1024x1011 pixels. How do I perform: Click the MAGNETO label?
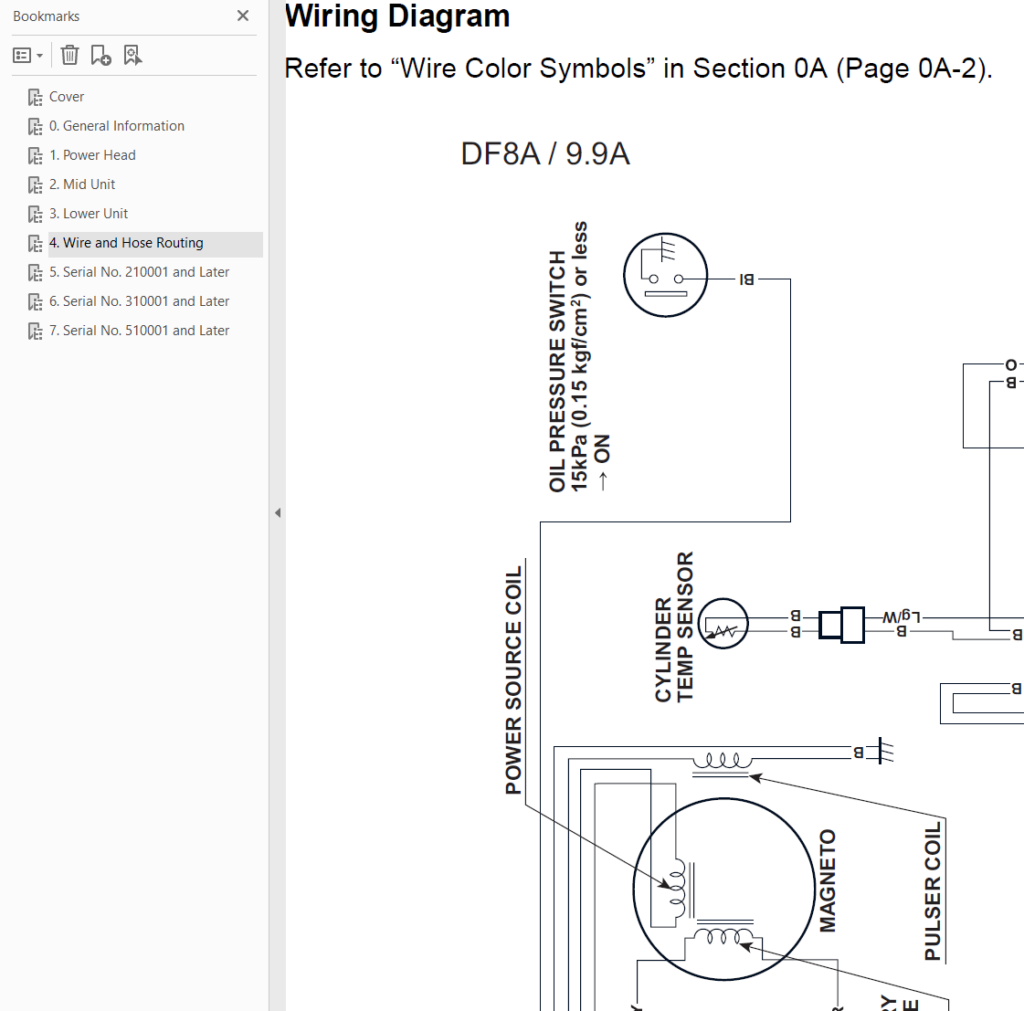(827, 880)
